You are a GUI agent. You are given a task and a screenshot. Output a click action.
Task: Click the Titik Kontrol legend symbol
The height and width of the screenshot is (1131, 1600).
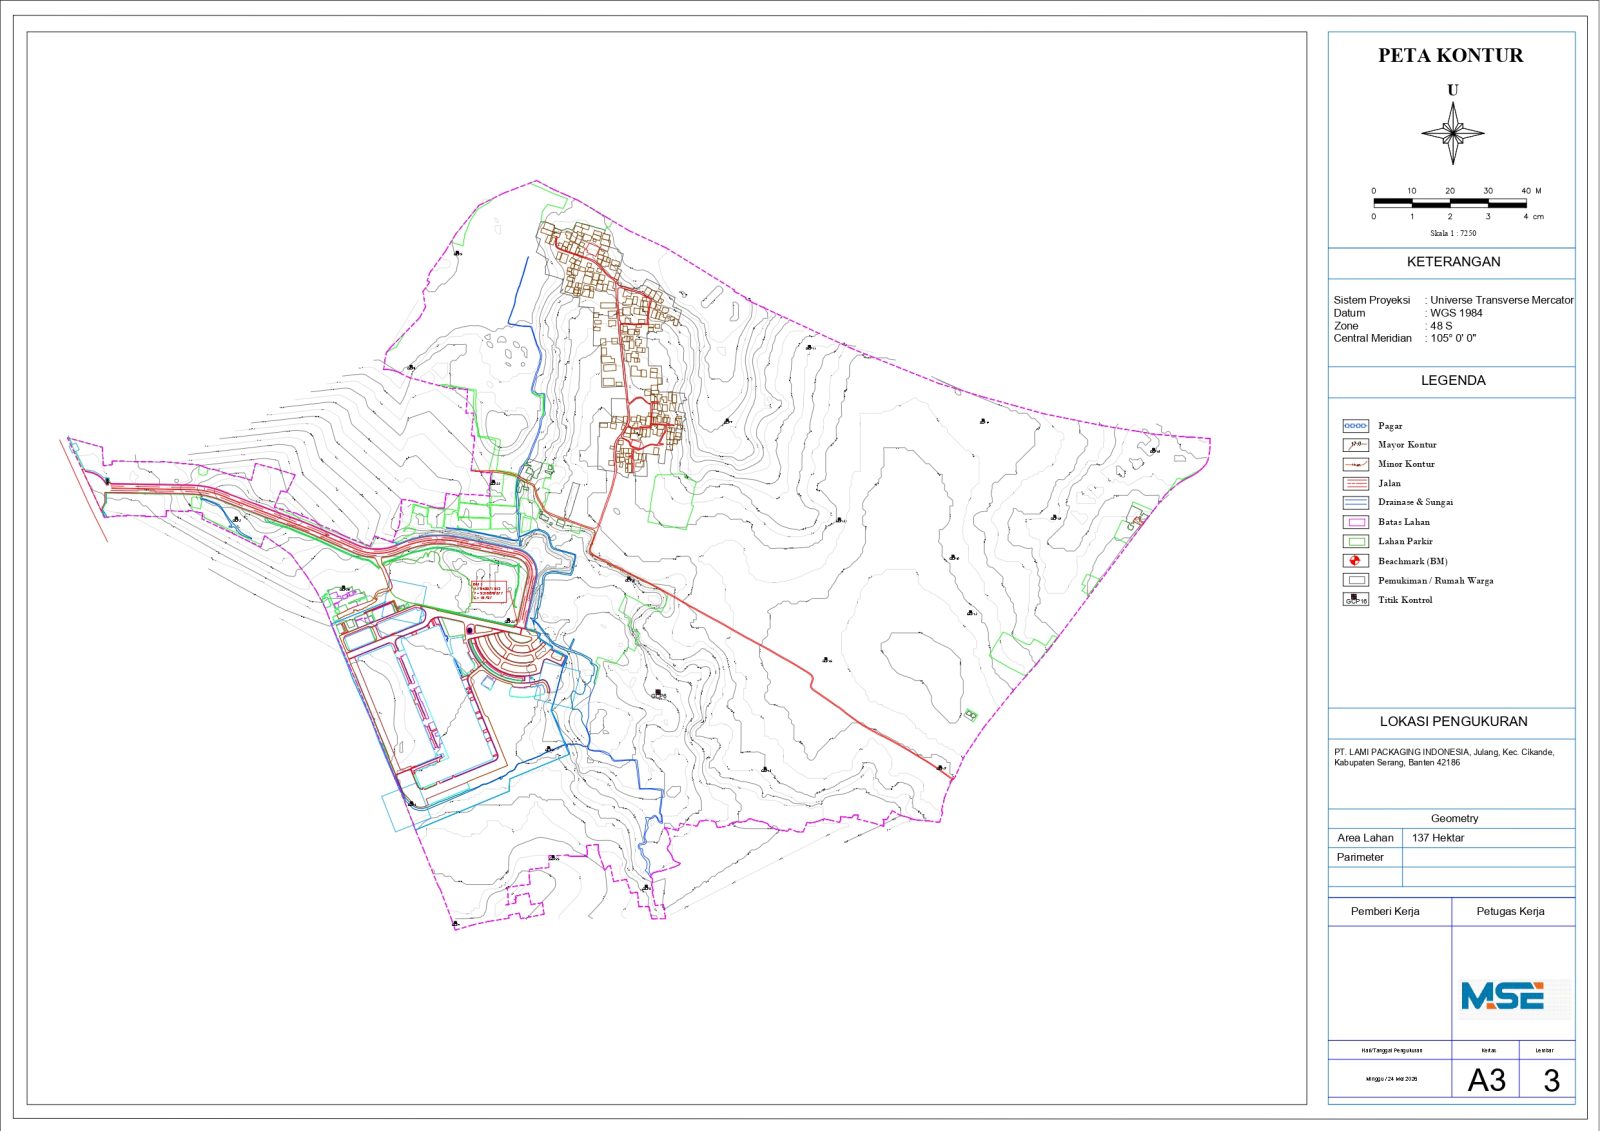coord(1356,600)
